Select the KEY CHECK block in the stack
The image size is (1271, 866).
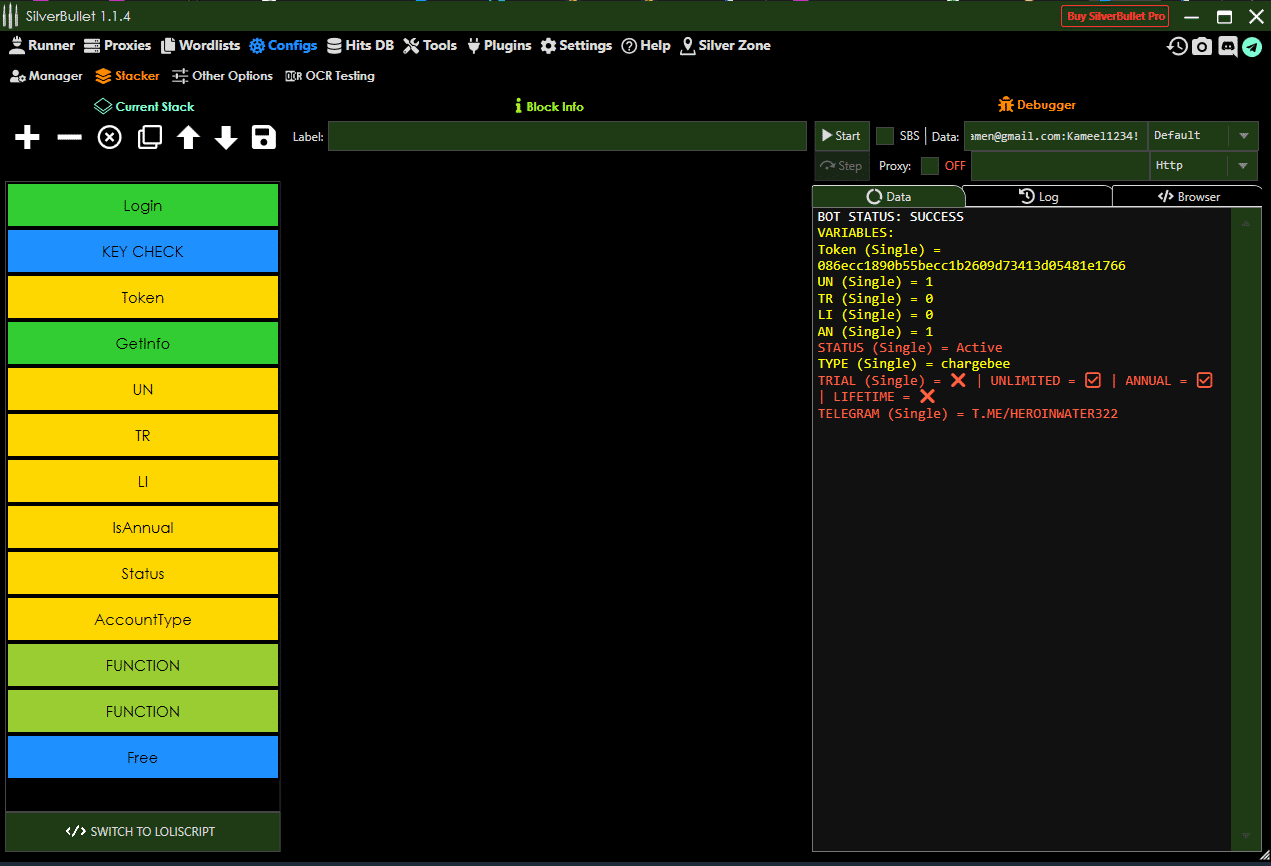(x=142, y=252)
